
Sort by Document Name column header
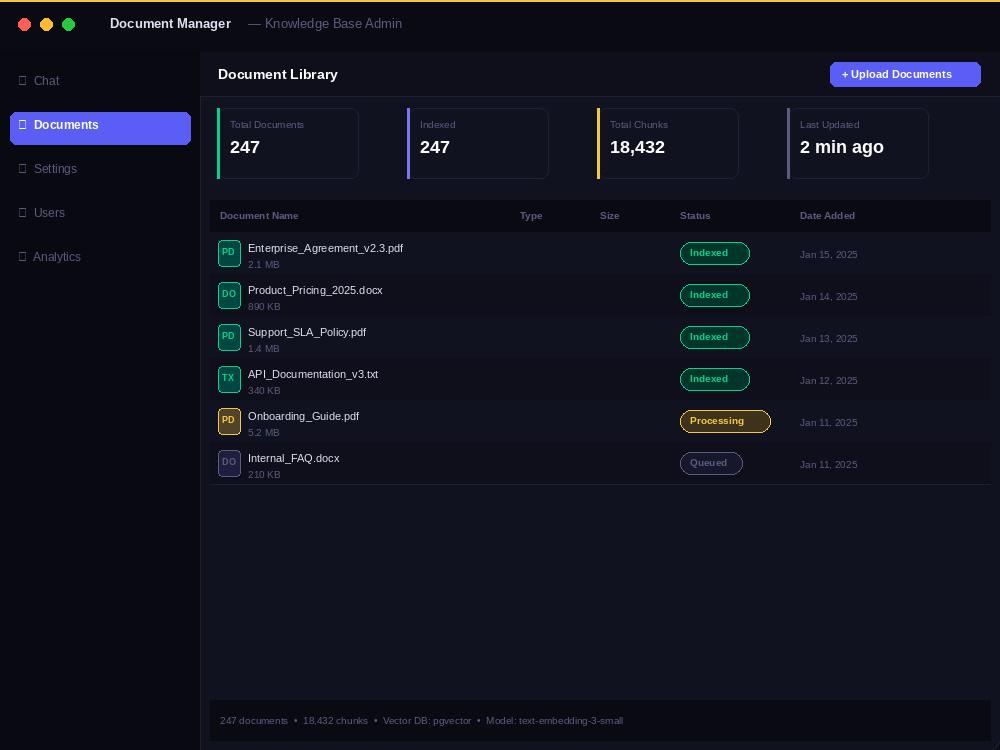[259, 216]
